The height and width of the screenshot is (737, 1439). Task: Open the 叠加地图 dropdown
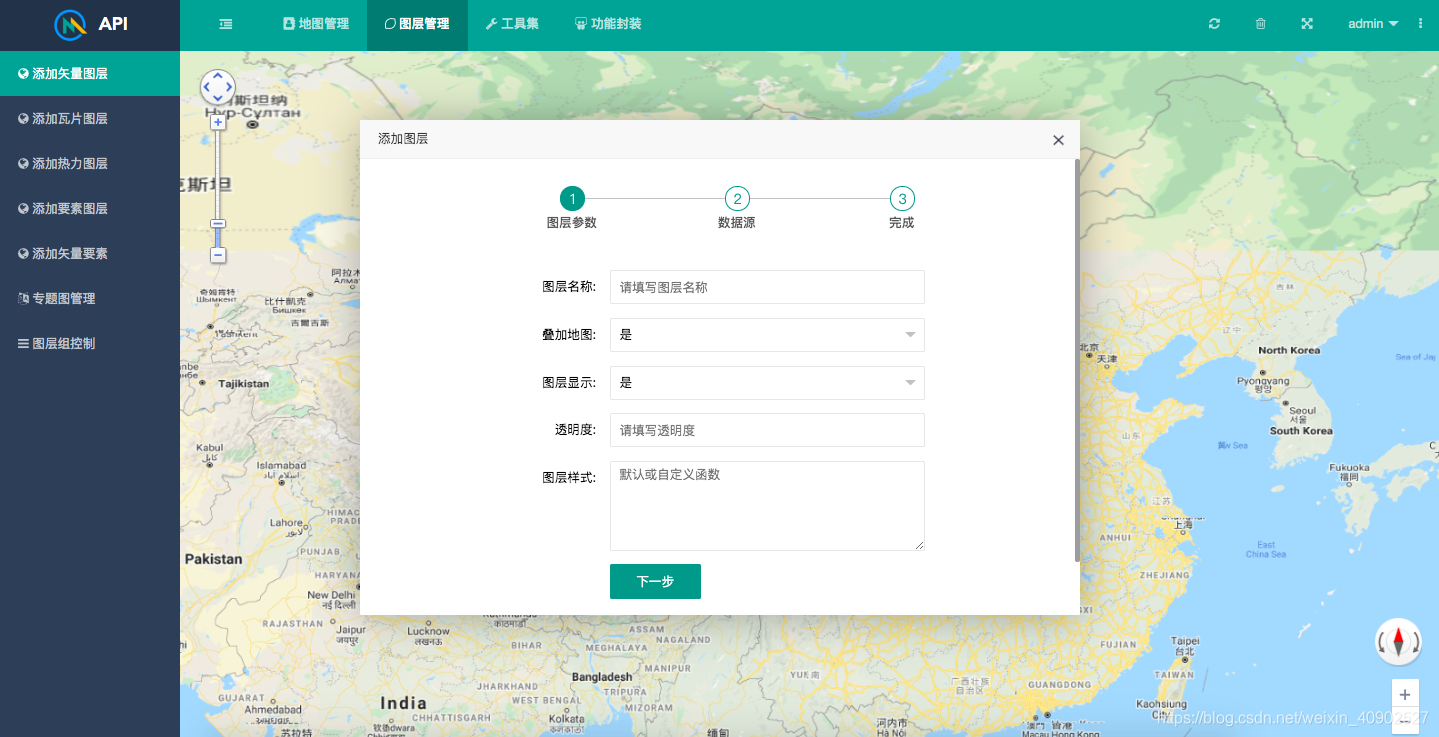pos(766,335)
